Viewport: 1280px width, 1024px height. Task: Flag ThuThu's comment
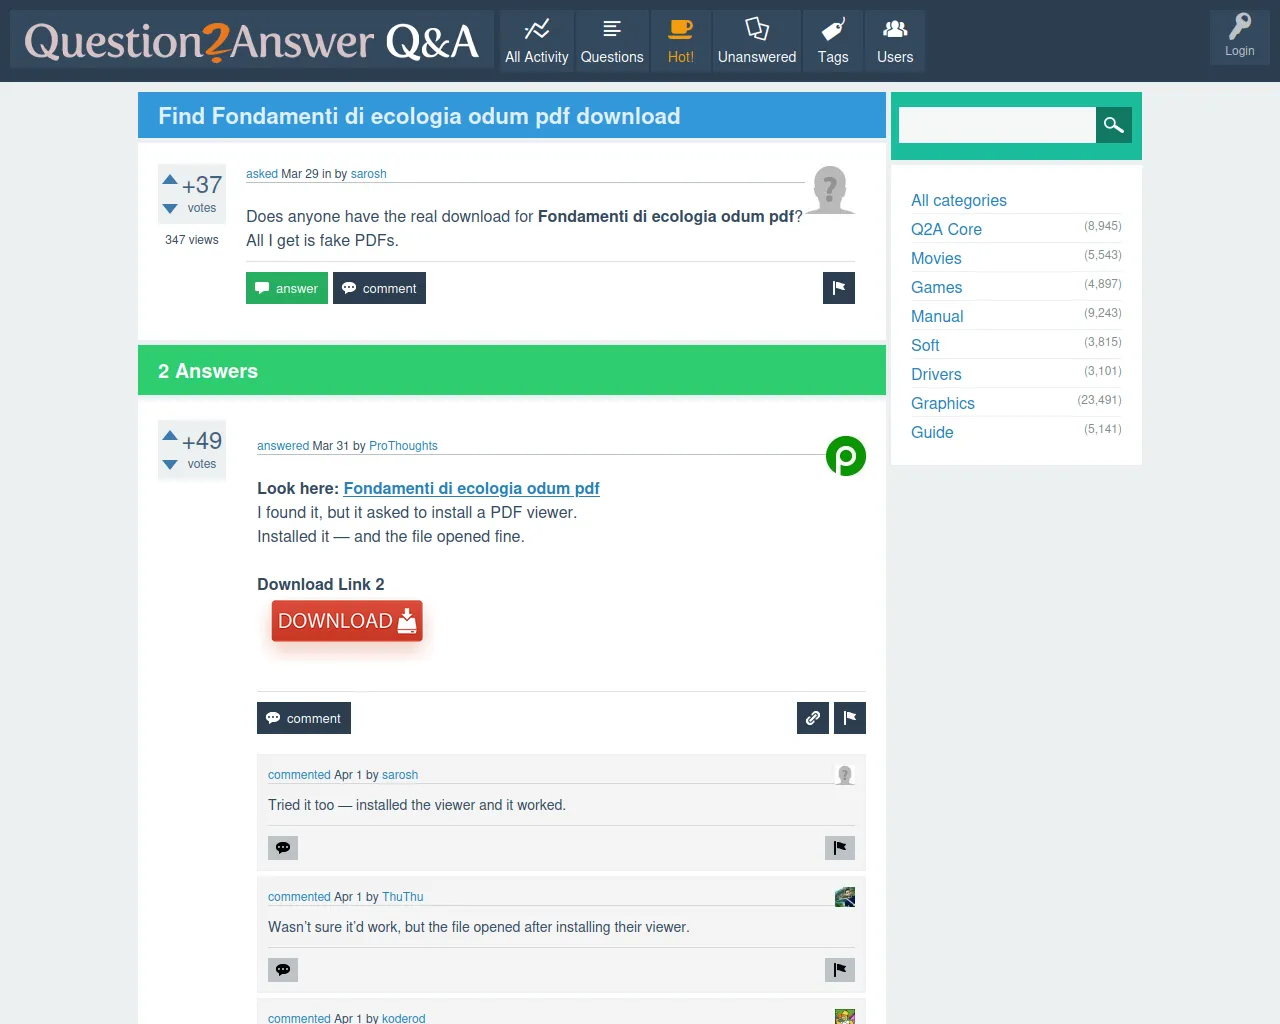840,970
